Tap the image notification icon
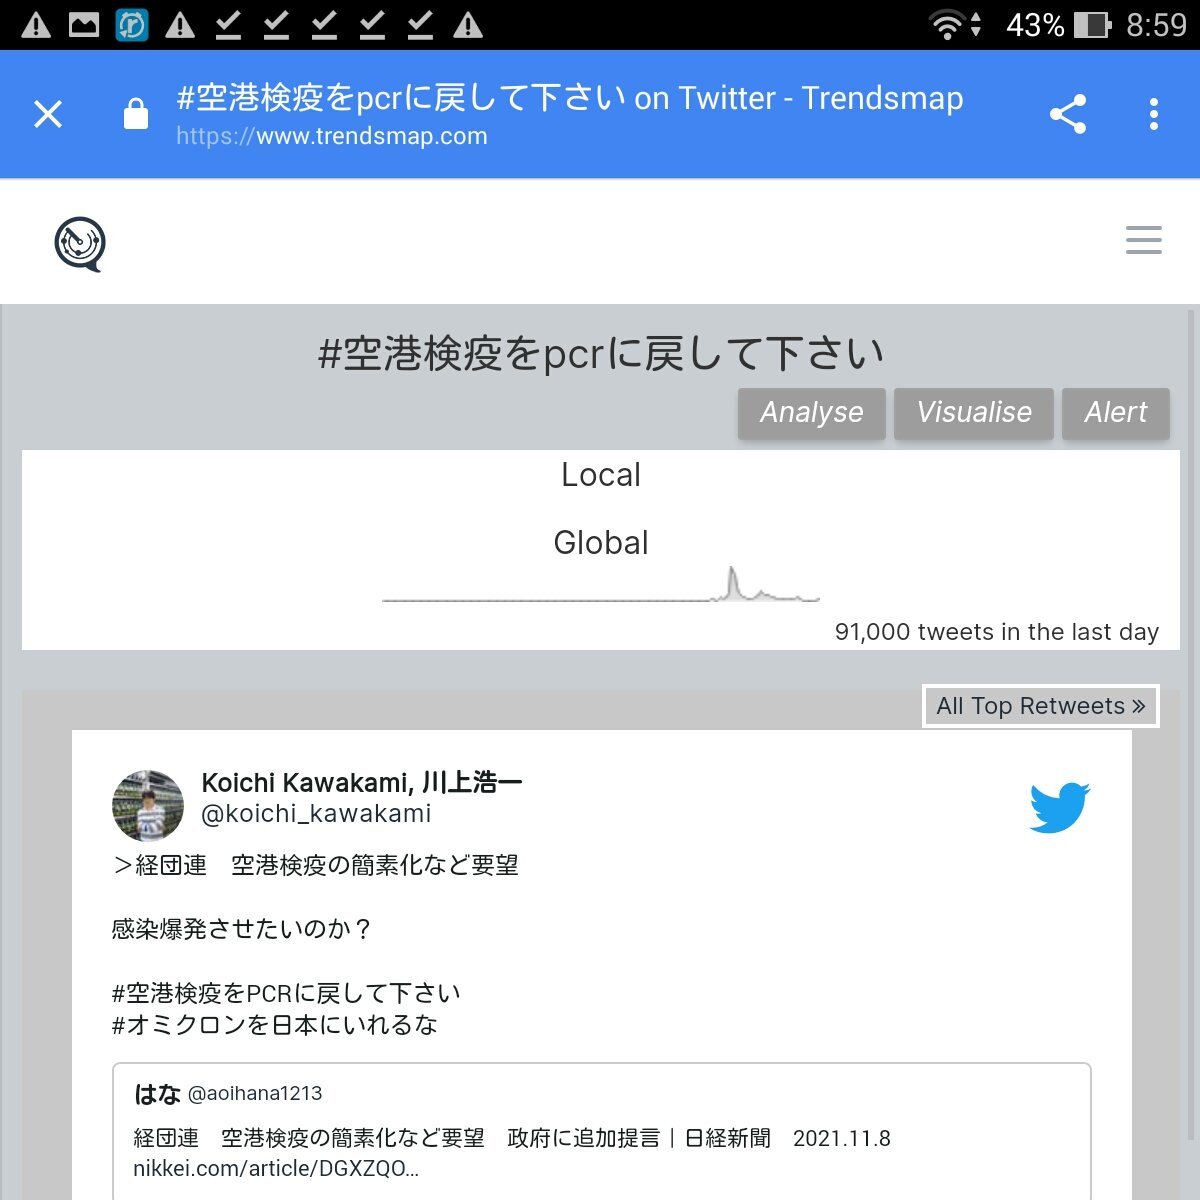Viewport: 1200px width, 1200px height. click(84, 24)
